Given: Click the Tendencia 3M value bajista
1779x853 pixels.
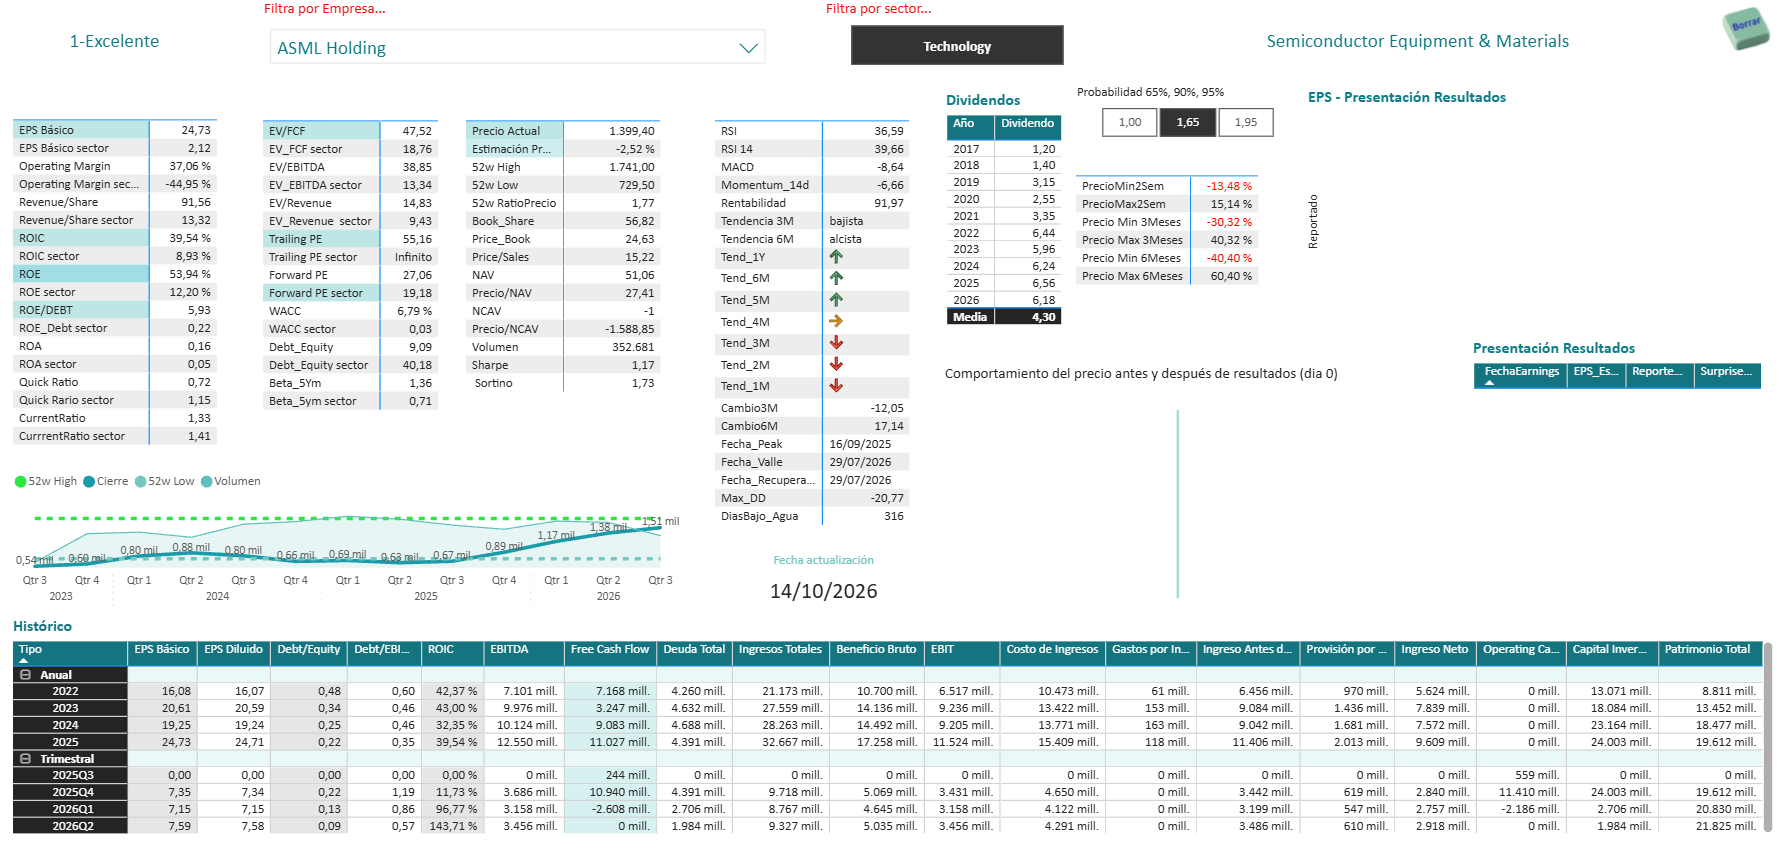Looking at the screenshot, I should pos(846,221).
